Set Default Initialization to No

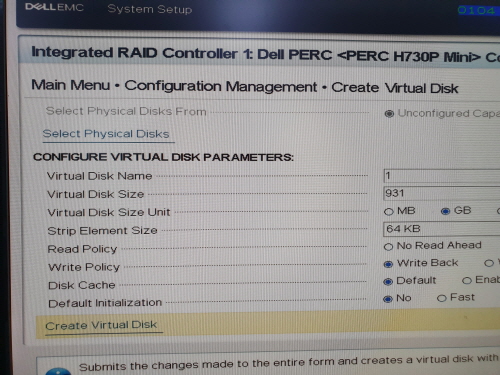click(x=388, y=299)
